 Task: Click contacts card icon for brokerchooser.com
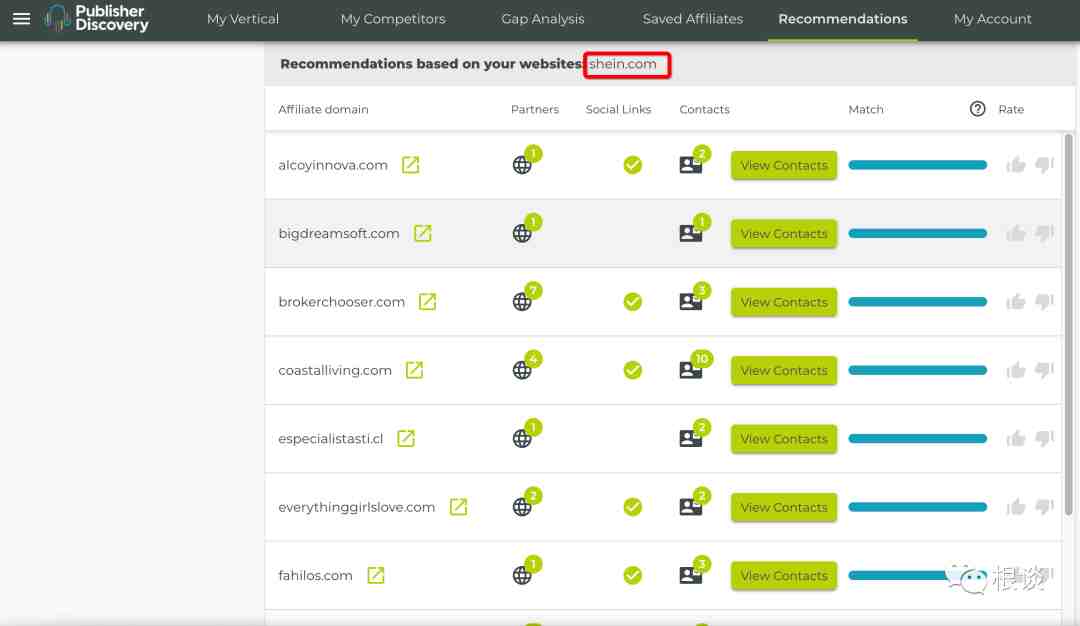(x=690, y=302)
